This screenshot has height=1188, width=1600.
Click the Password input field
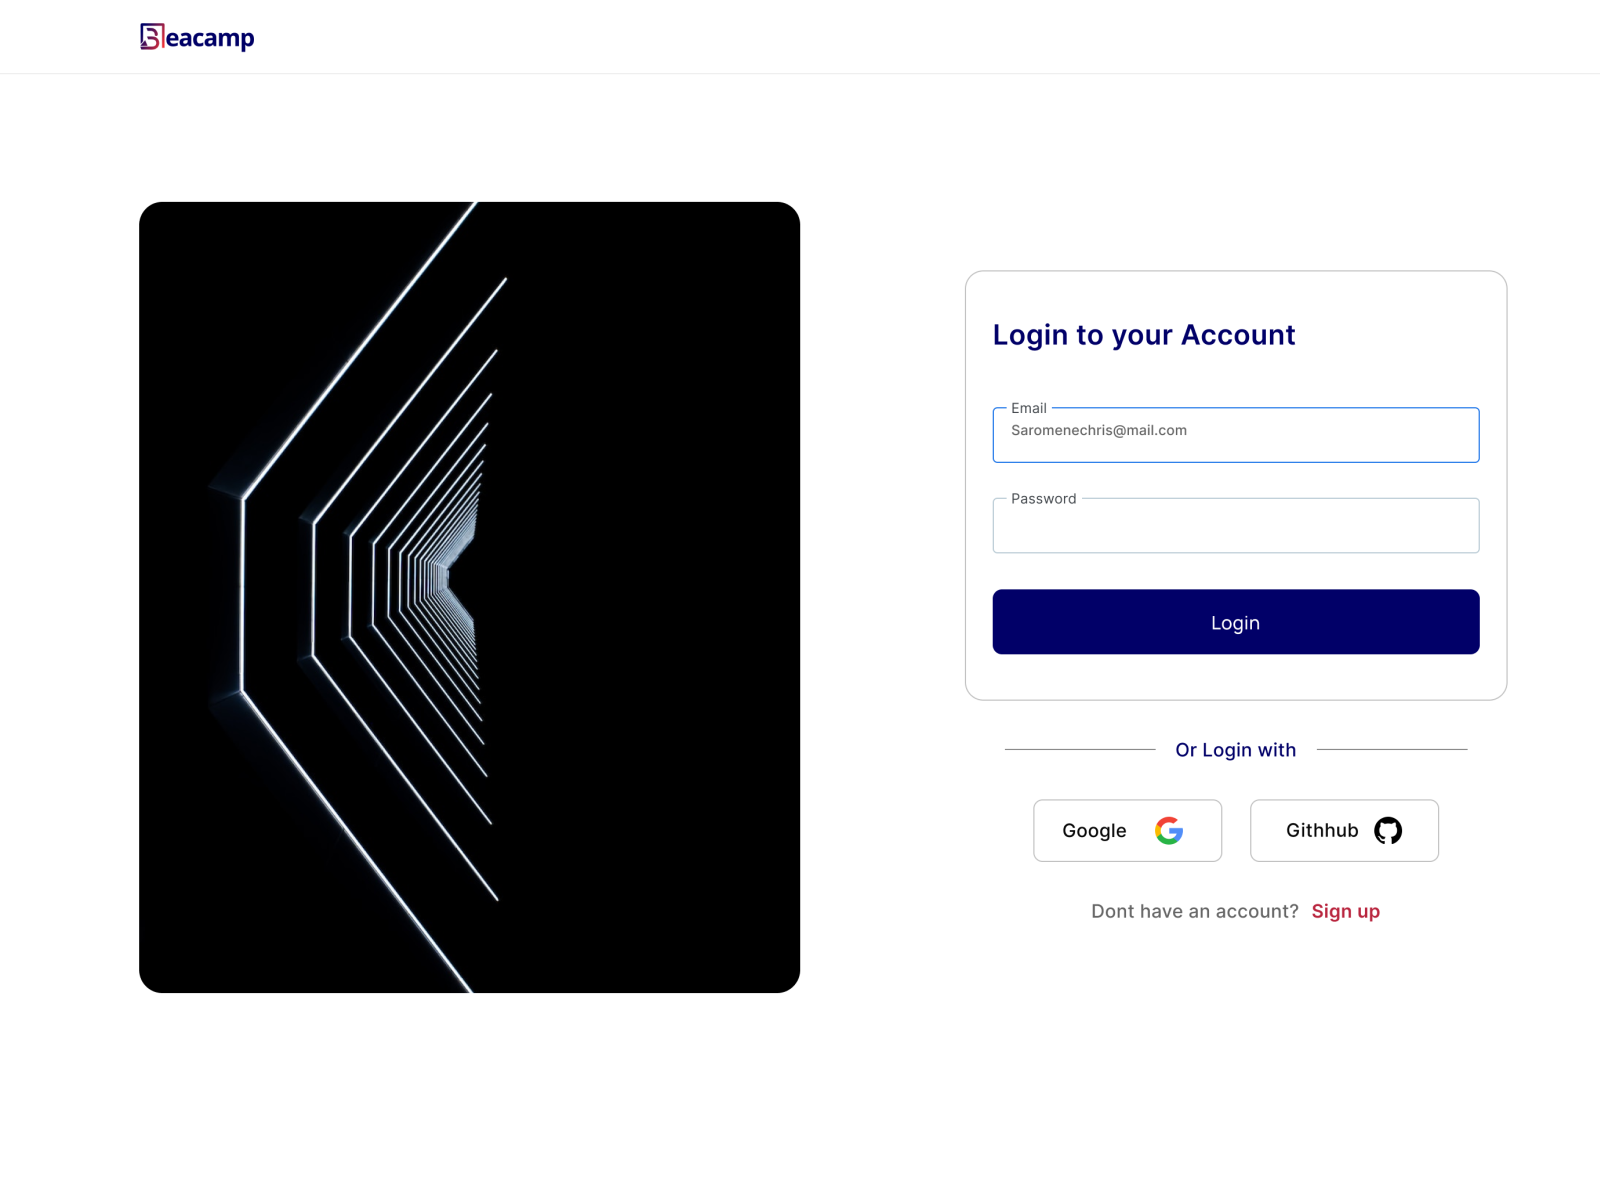(x=1235, y=525)
